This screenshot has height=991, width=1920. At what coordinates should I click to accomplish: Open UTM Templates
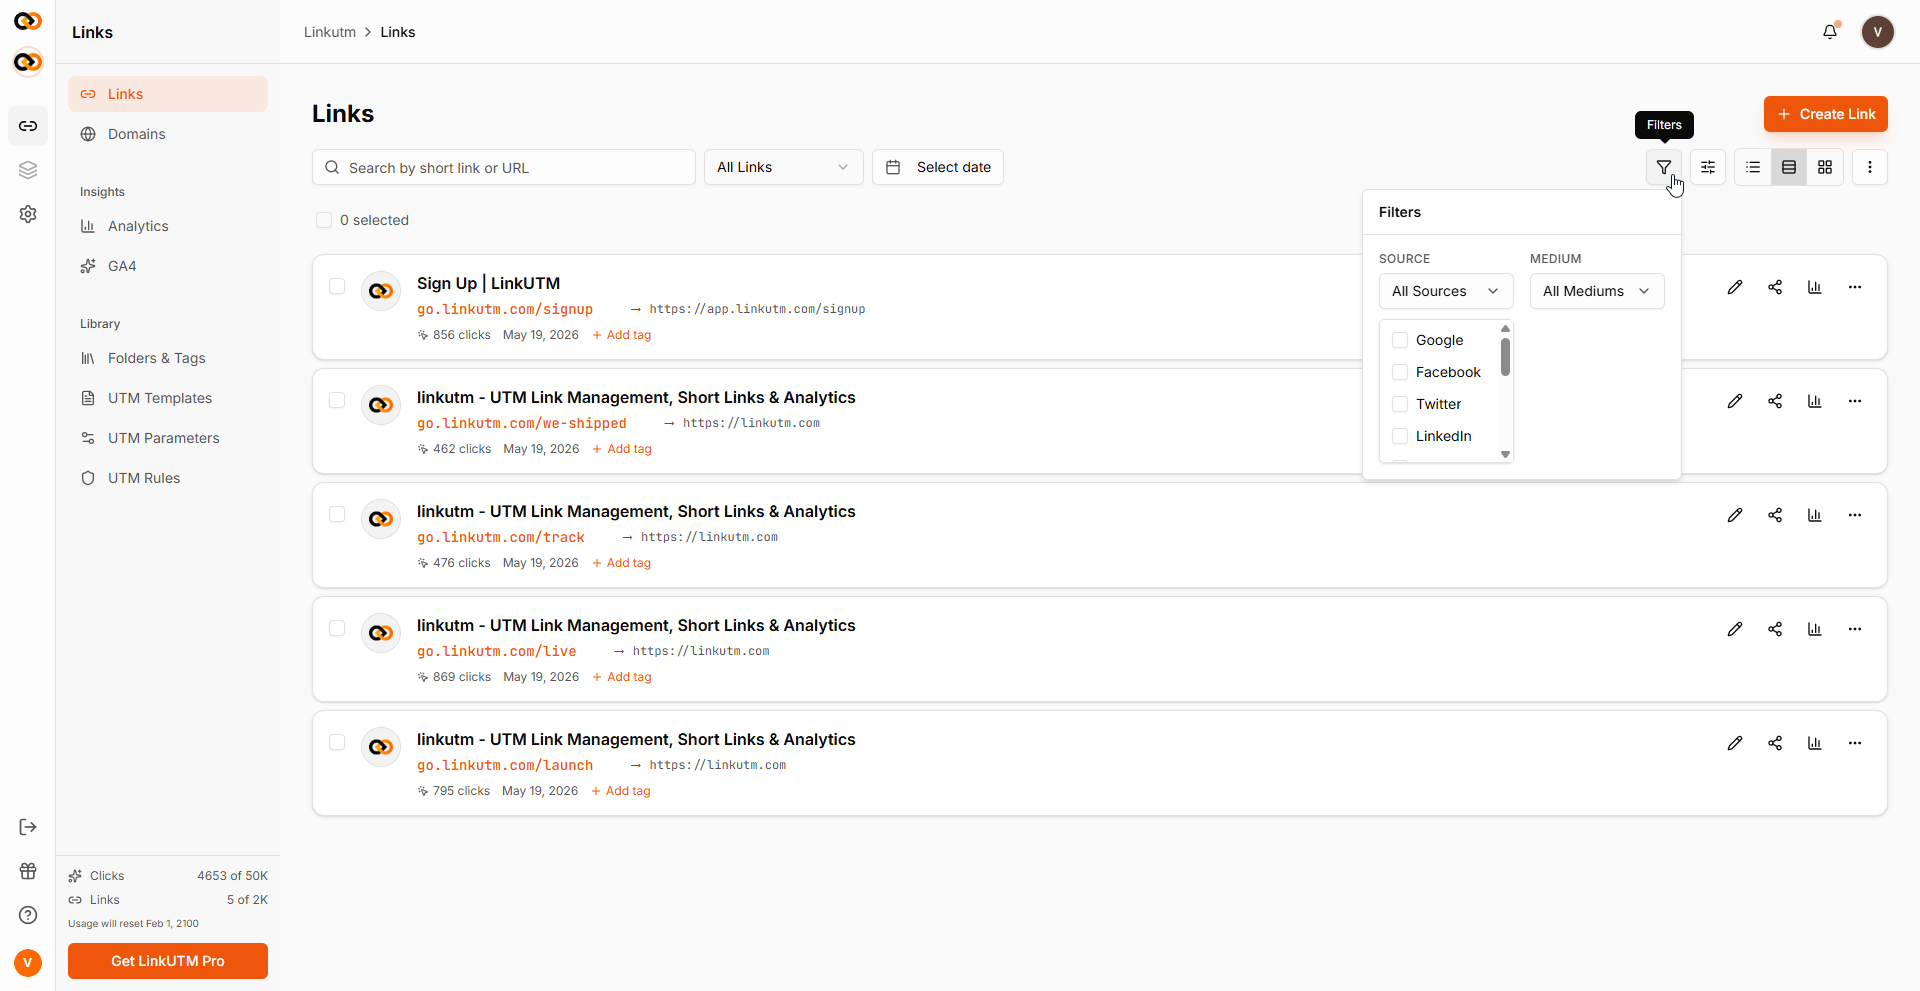pos(168,398)
